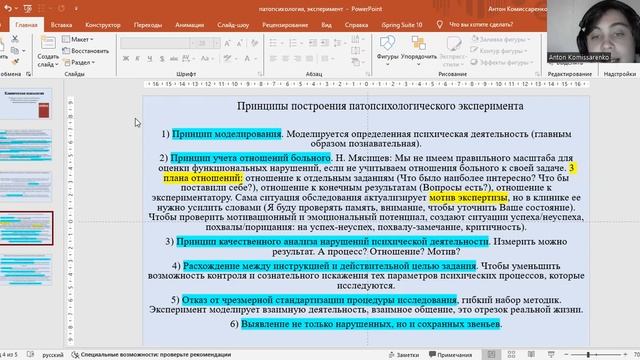Toggle text shadow S formatting

point(162,59)
